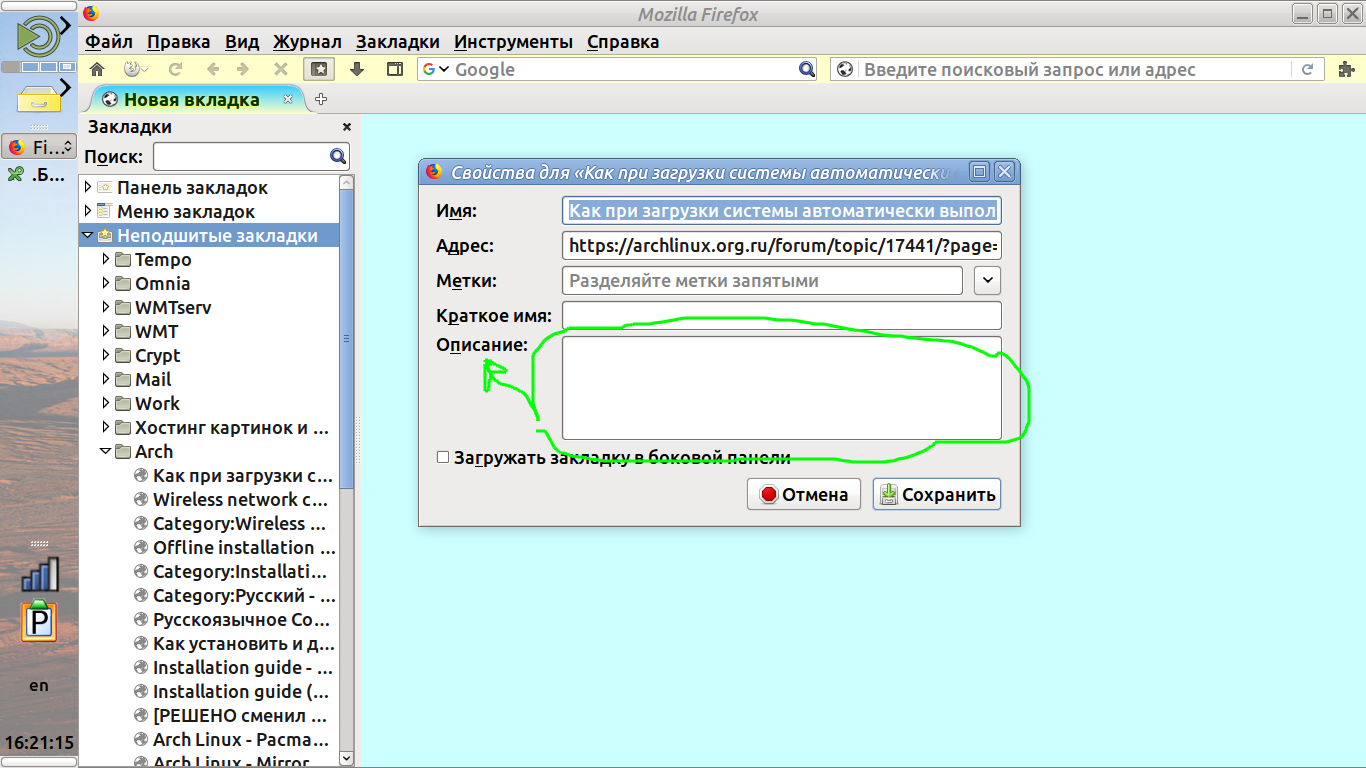Click the Описание text area
Viewport: 1366px width, 768px height.
(x=782, y=388)
